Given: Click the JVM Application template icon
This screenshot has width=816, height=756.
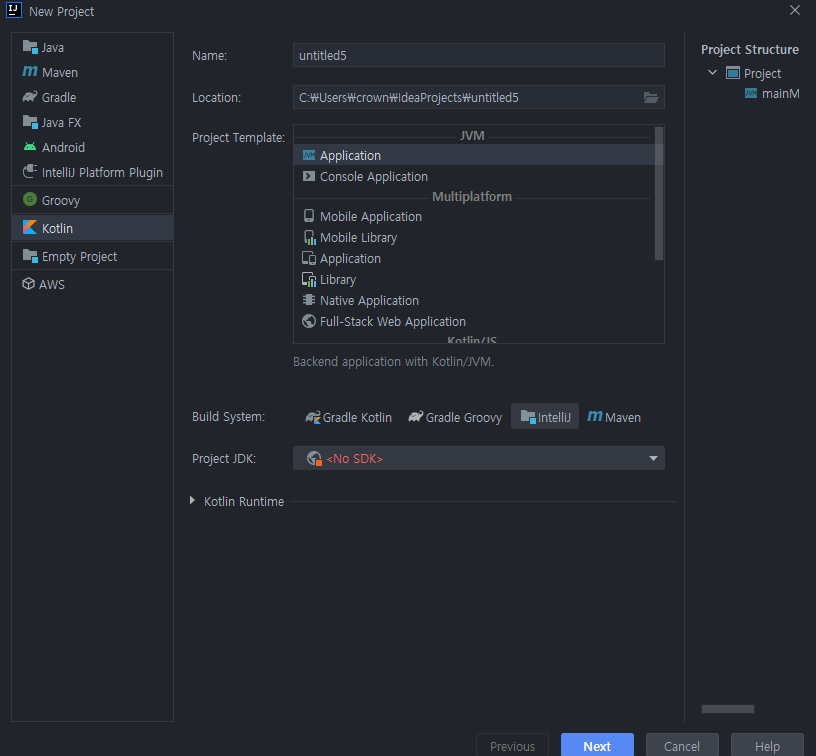Looking at the screenshot, I should click(x=309, y=155).
